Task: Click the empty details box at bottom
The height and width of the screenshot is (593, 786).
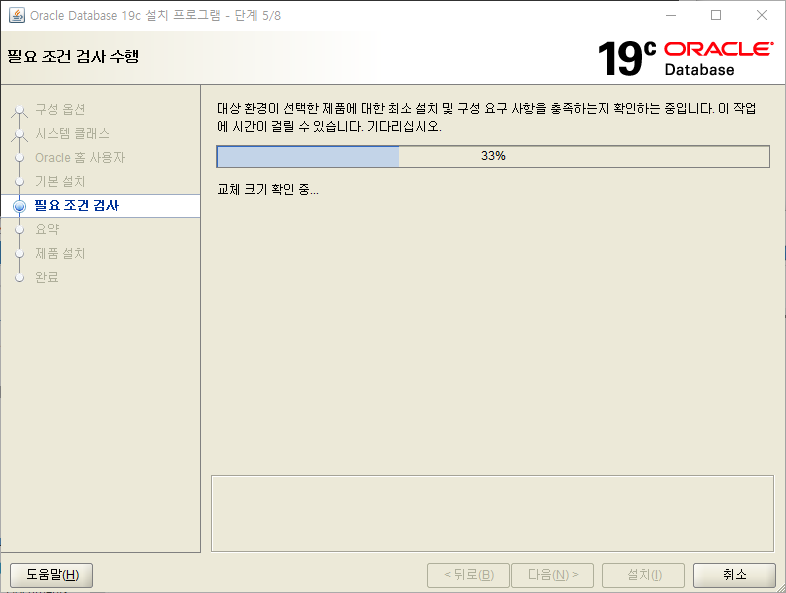Action: click(x=492, y=513)
